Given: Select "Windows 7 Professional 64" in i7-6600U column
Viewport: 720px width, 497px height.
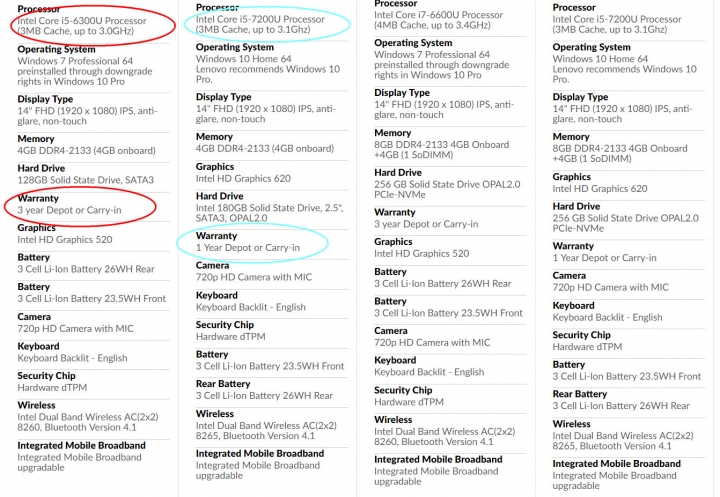Looking at the screenshot, I should tap(432, 55).
